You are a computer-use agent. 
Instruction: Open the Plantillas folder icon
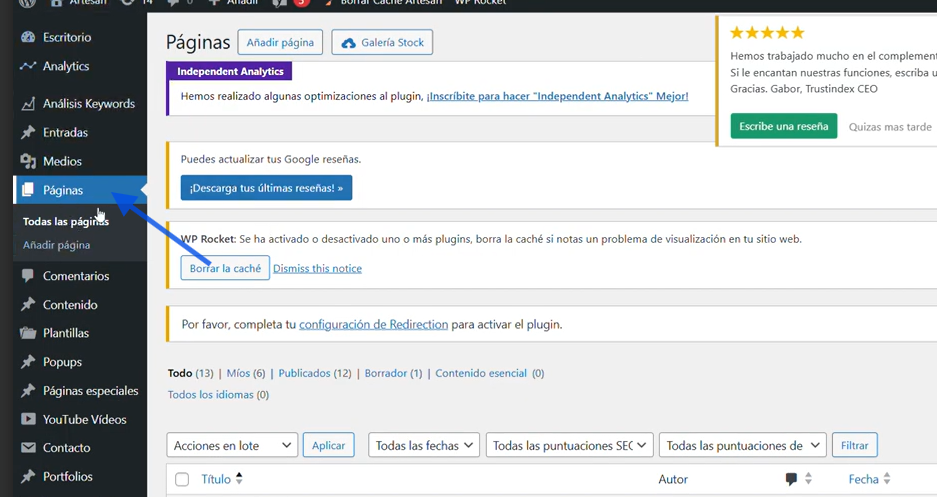(28, 333)
